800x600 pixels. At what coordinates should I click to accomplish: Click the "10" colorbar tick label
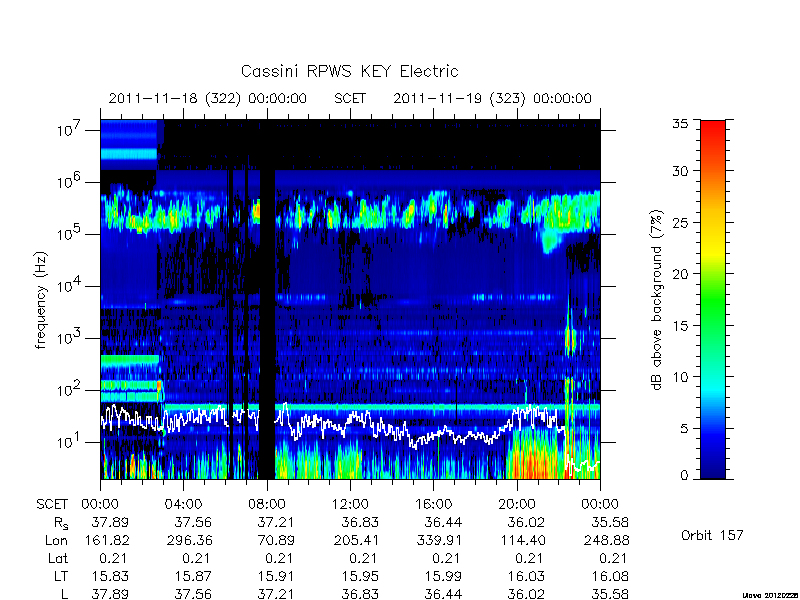680,377
